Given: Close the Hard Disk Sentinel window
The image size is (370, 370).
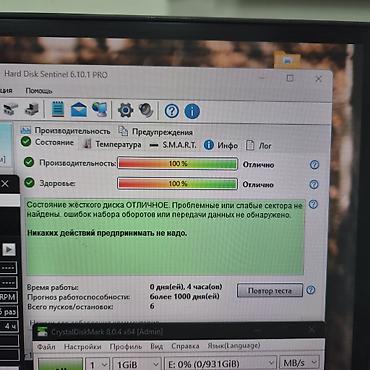Looking at the screenshot, I should (x=318, y=79).
